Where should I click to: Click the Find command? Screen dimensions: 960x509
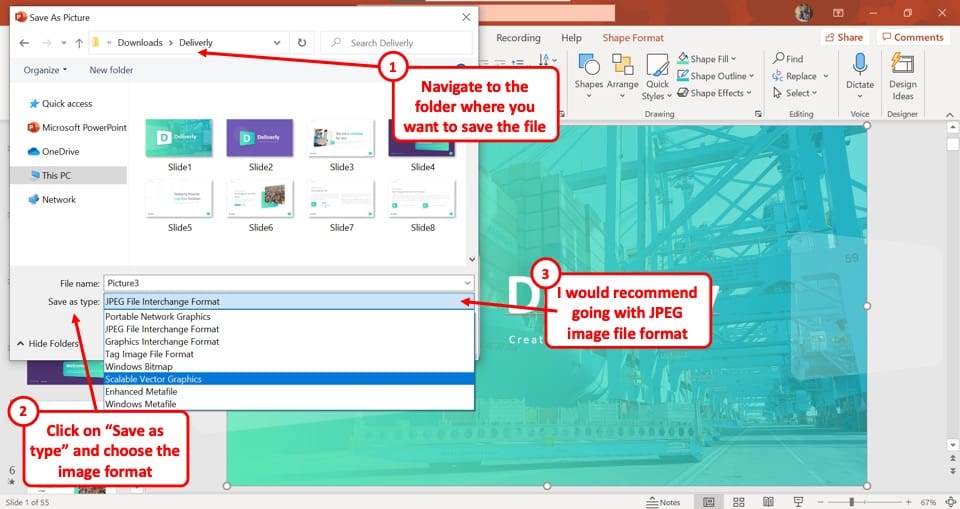pyautogui.click(x=788, y=59)
